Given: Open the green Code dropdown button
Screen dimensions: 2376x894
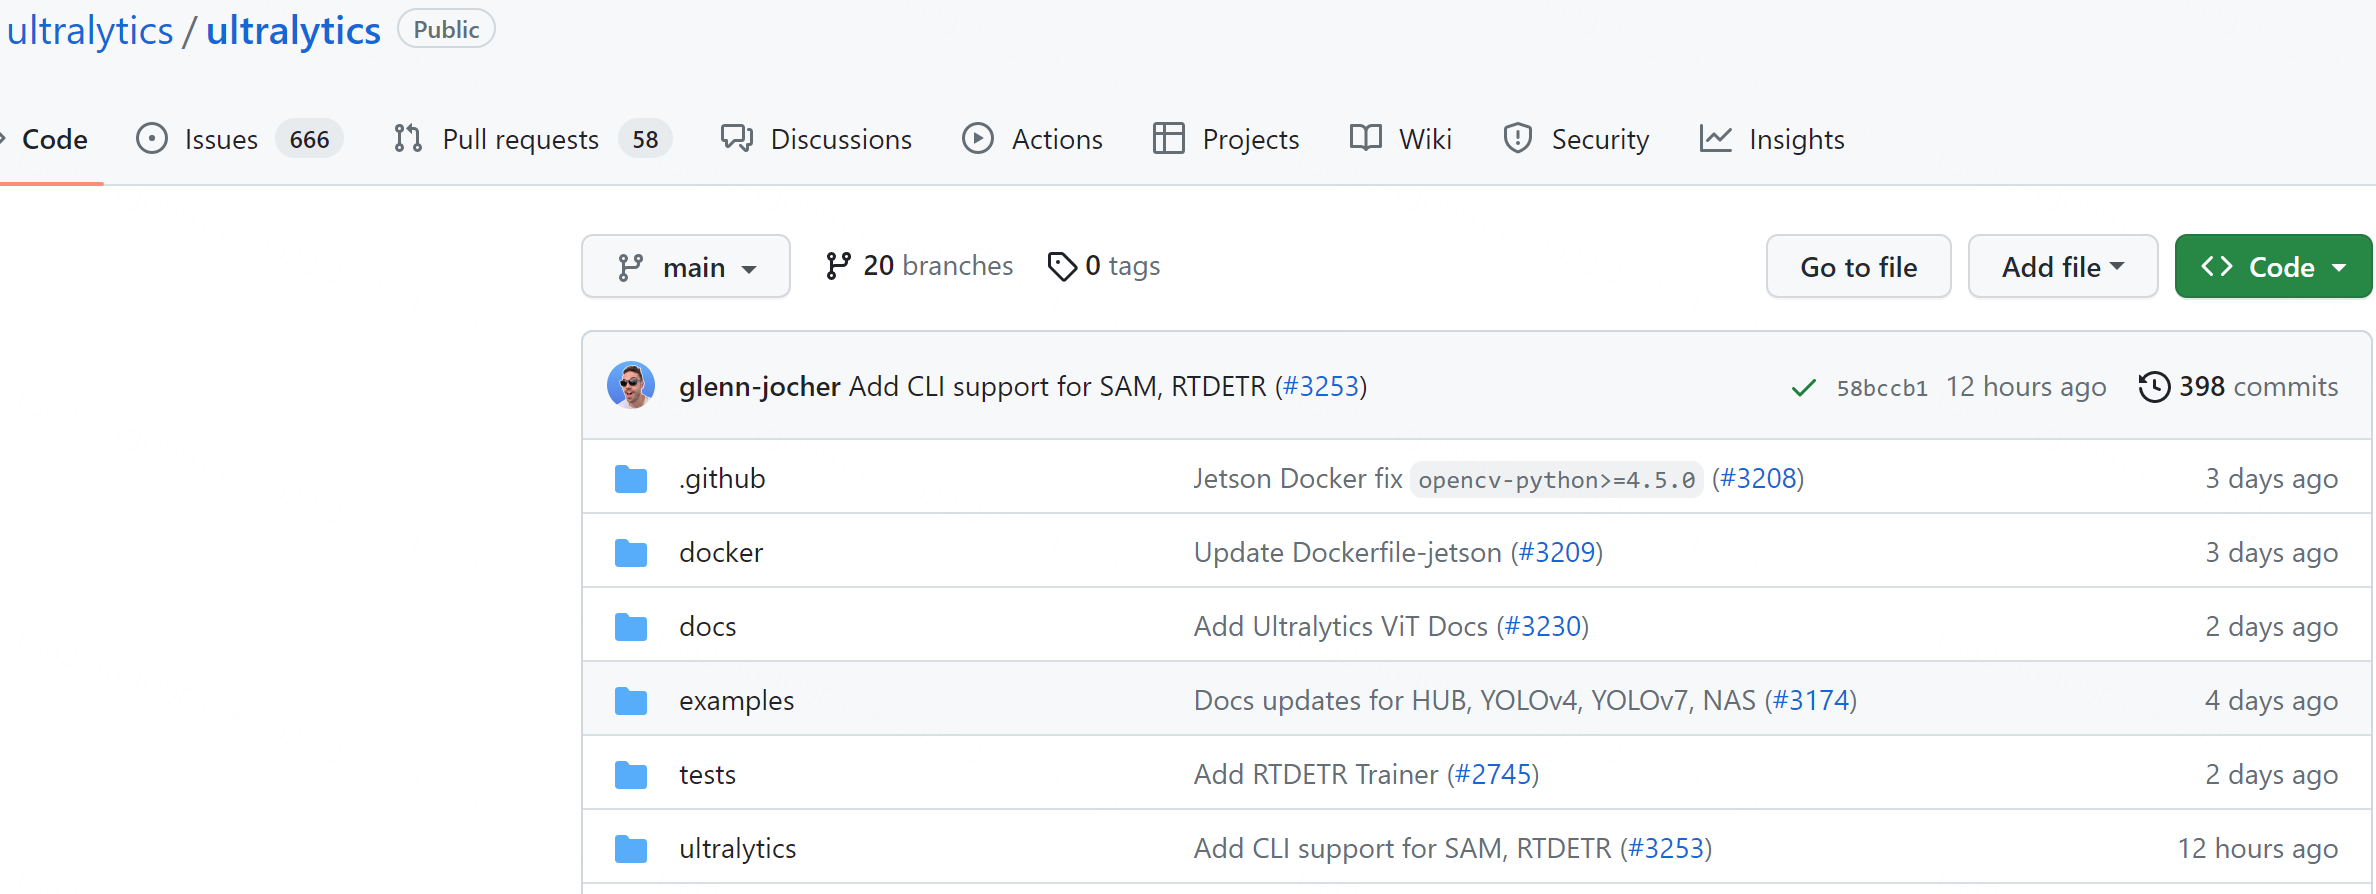Looking at the screenshot, I should coord(2273,267).
